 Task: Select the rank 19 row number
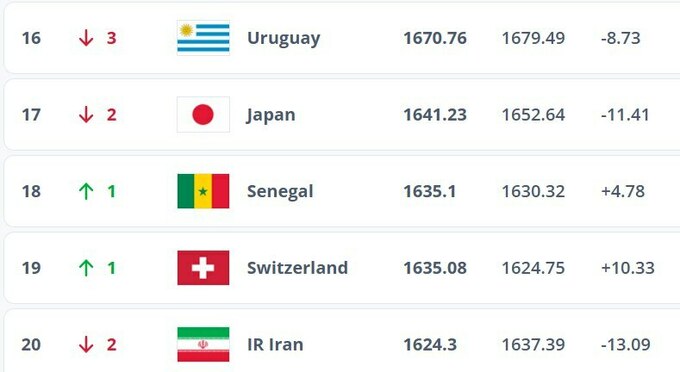[x=31, y=268]
